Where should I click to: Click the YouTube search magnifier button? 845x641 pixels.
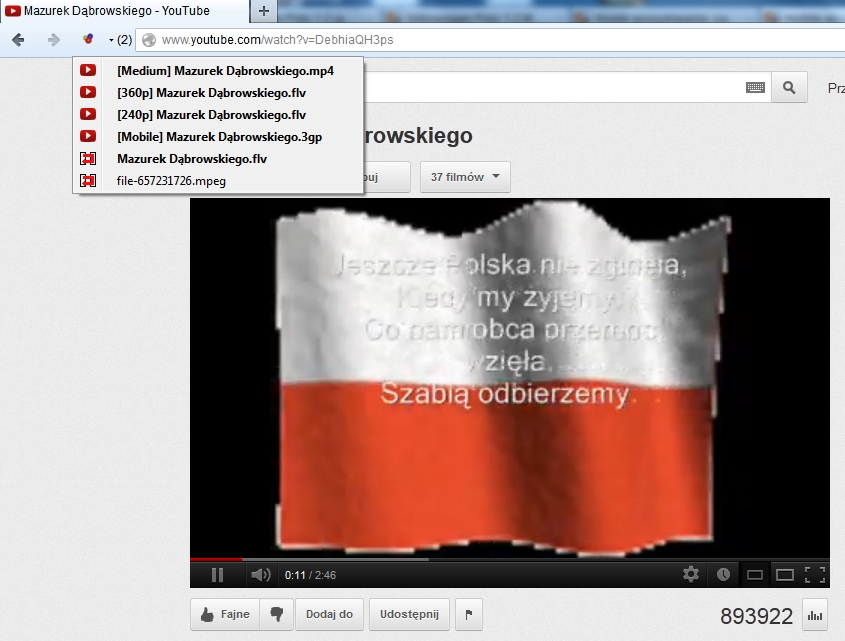coord(789,88)
